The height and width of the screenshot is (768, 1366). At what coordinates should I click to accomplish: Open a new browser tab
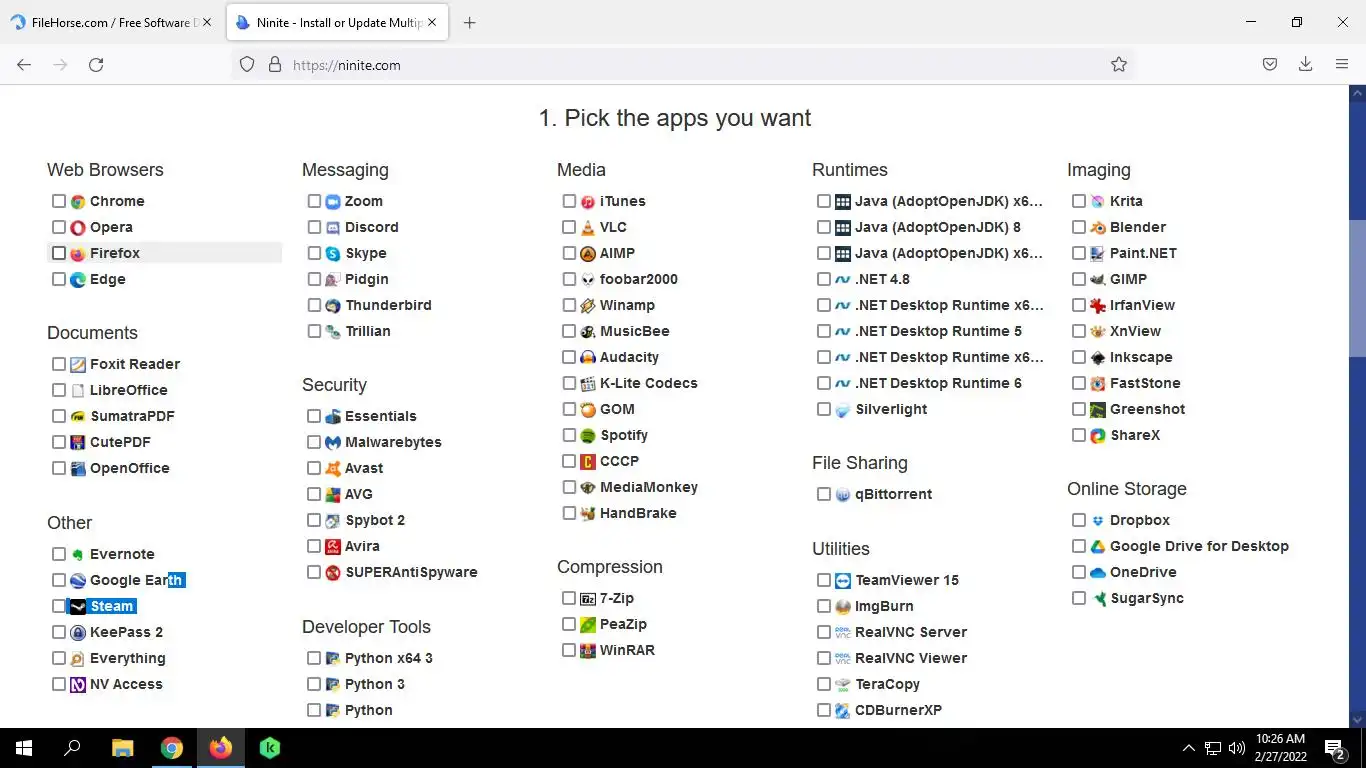(470, 22)
